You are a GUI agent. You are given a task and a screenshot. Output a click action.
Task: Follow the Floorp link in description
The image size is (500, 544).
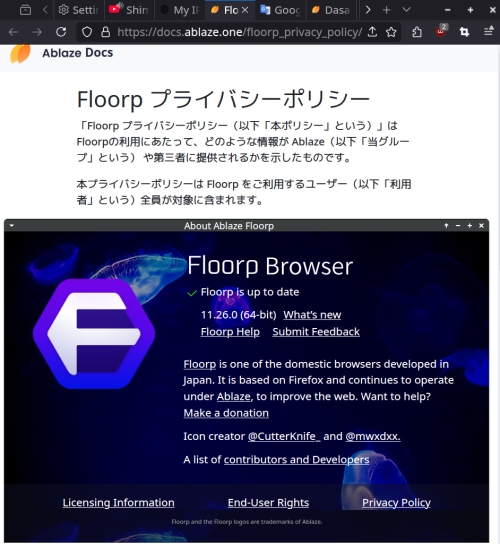tap(200, 364)
